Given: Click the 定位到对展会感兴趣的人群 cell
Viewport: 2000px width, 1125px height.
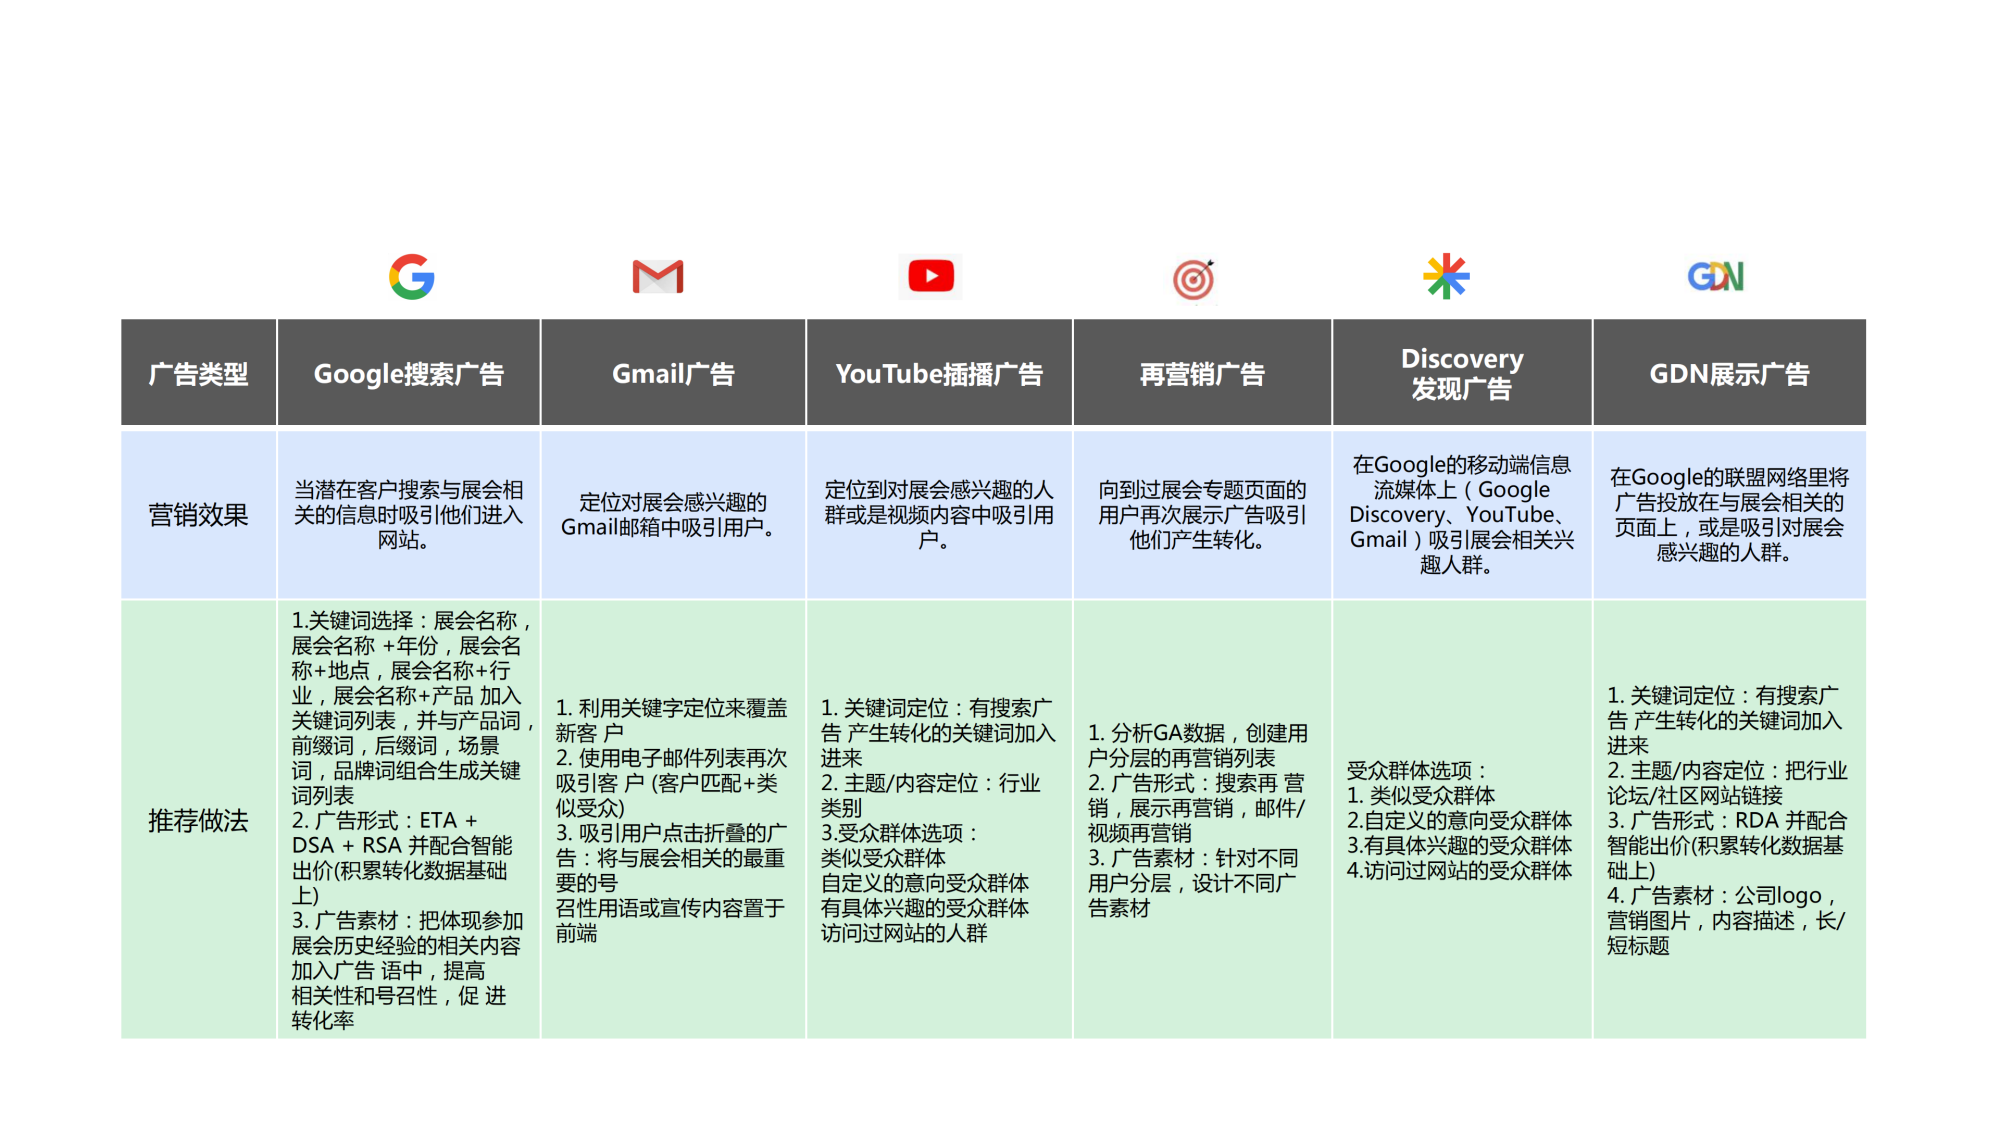Looking at the screenshot, I should pos(939,515).
